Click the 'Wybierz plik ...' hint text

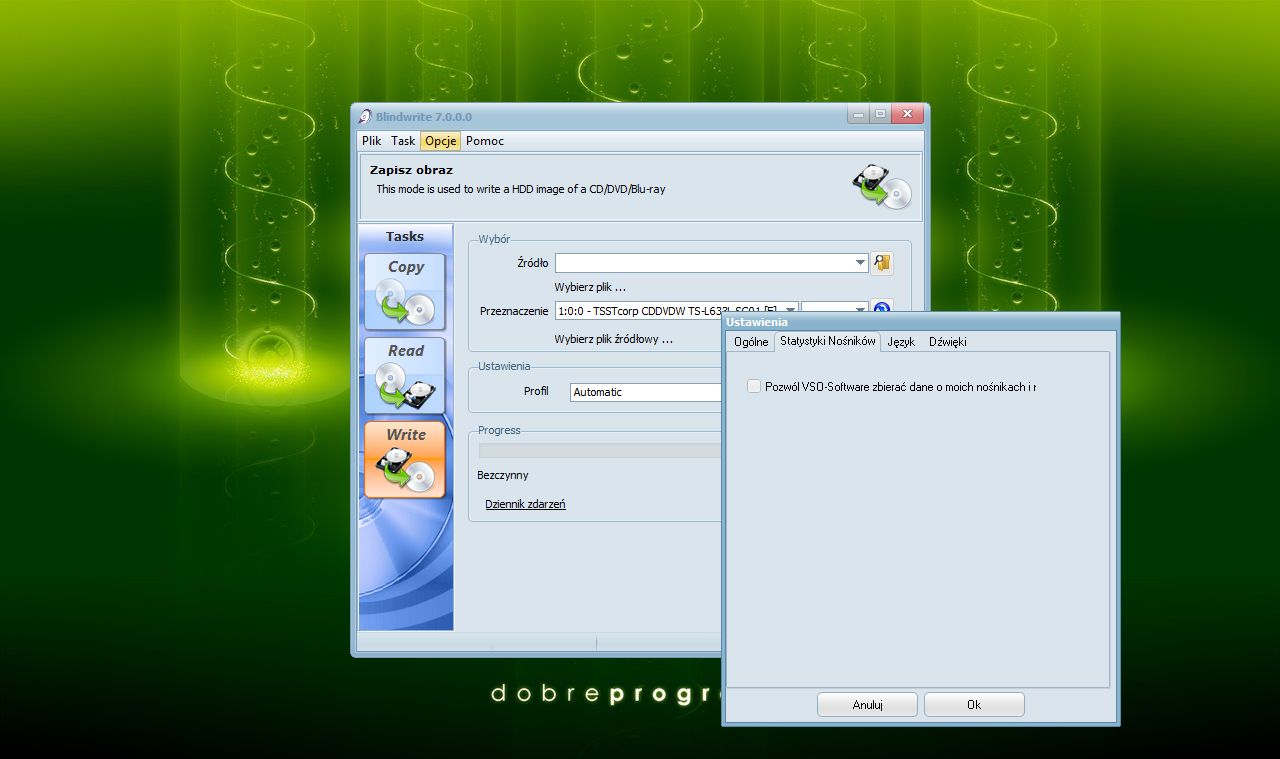pyautogui.click(x=590, y=287)
